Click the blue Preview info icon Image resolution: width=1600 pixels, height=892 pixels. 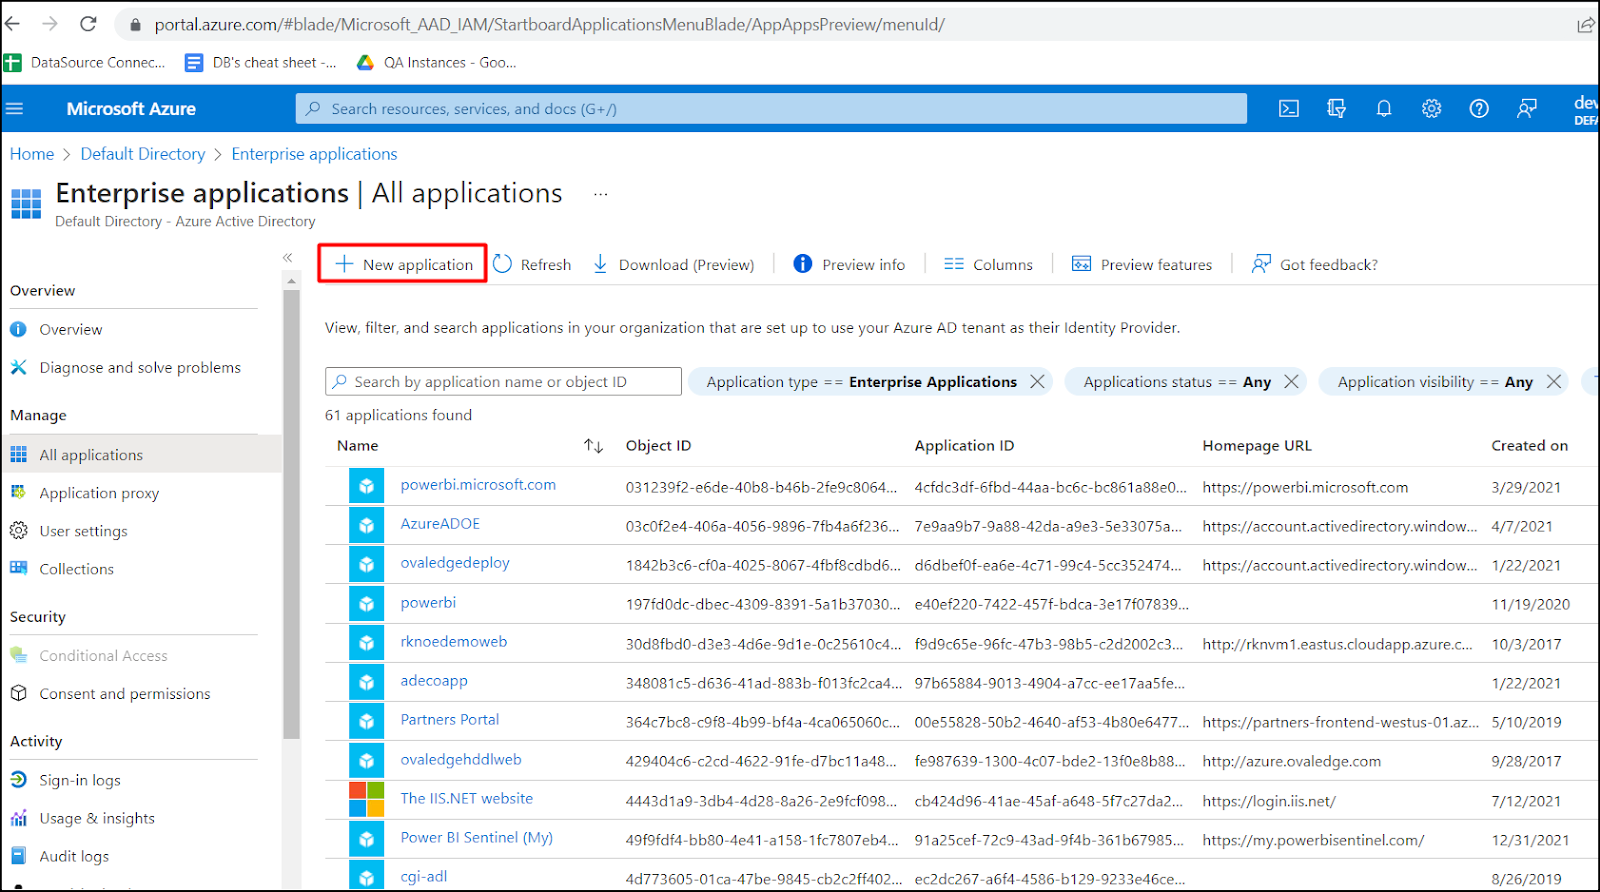tap(803, 263)
